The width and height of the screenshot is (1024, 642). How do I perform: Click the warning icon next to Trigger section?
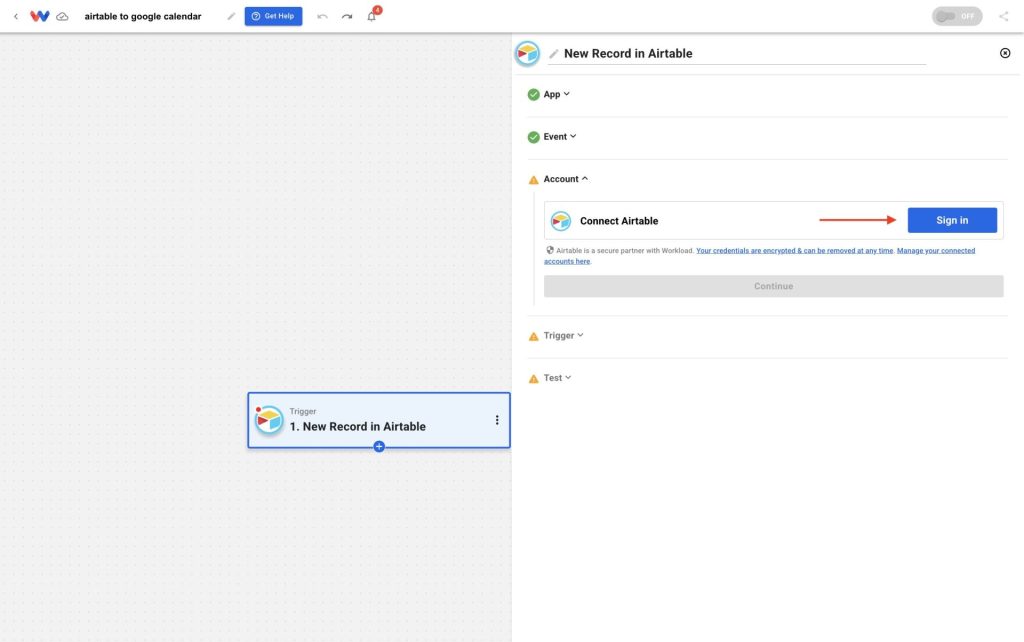pos(534,336)
